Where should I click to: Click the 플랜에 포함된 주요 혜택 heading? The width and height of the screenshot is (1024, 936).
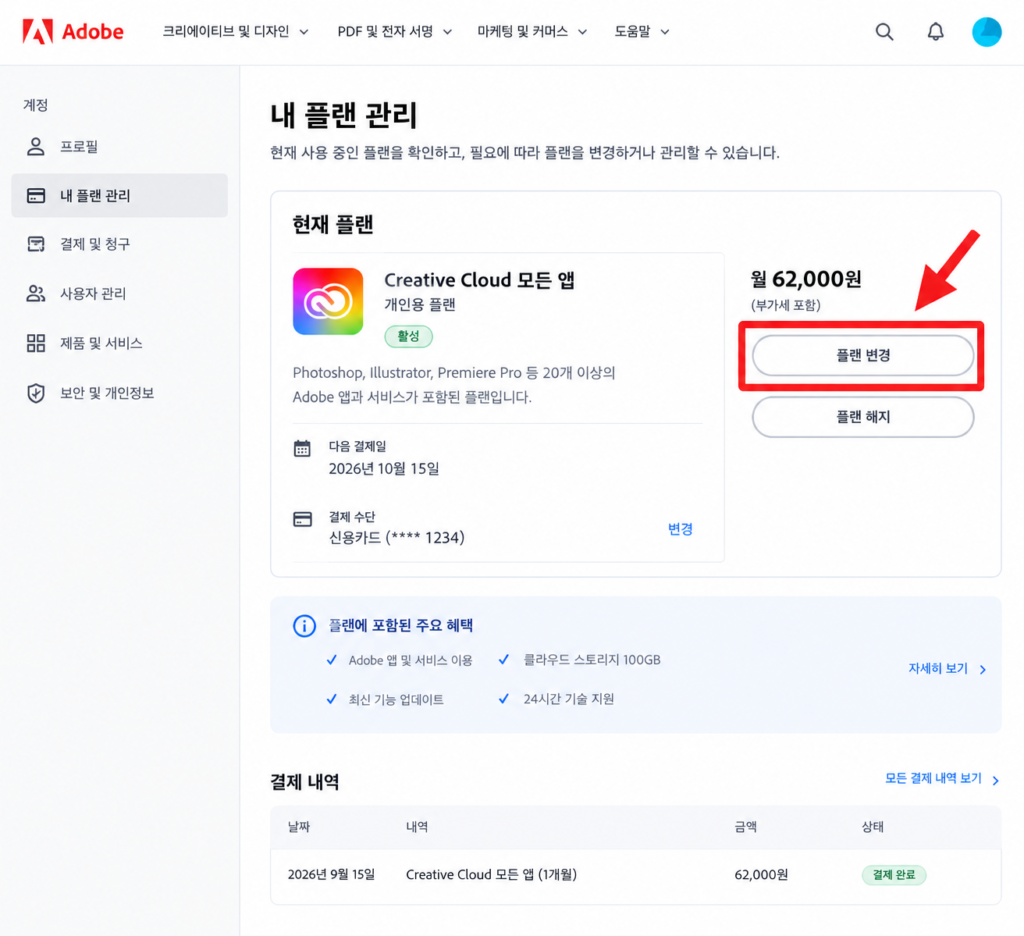point(400,625)
